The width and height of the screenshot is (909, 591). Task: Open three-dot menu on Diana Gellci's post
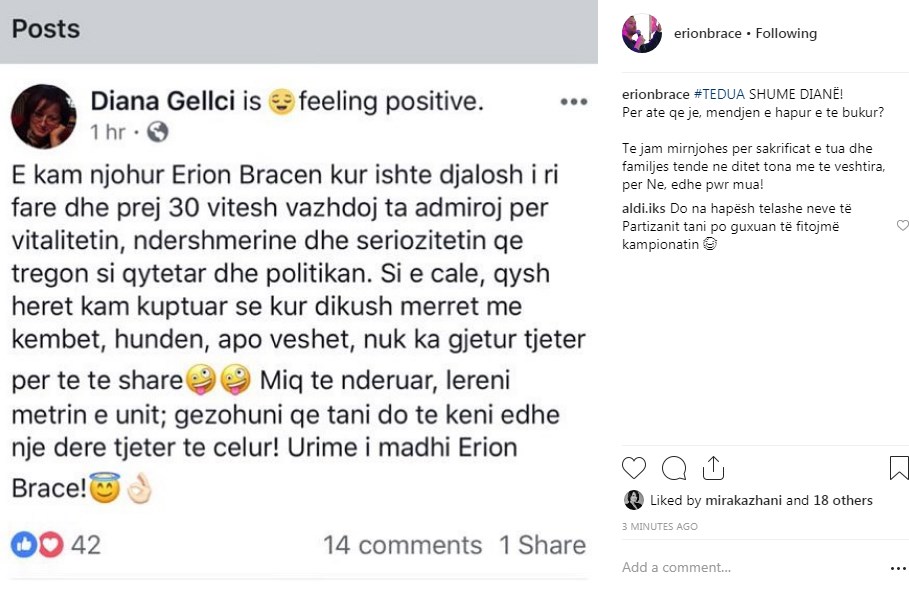(x=573, y=102)
